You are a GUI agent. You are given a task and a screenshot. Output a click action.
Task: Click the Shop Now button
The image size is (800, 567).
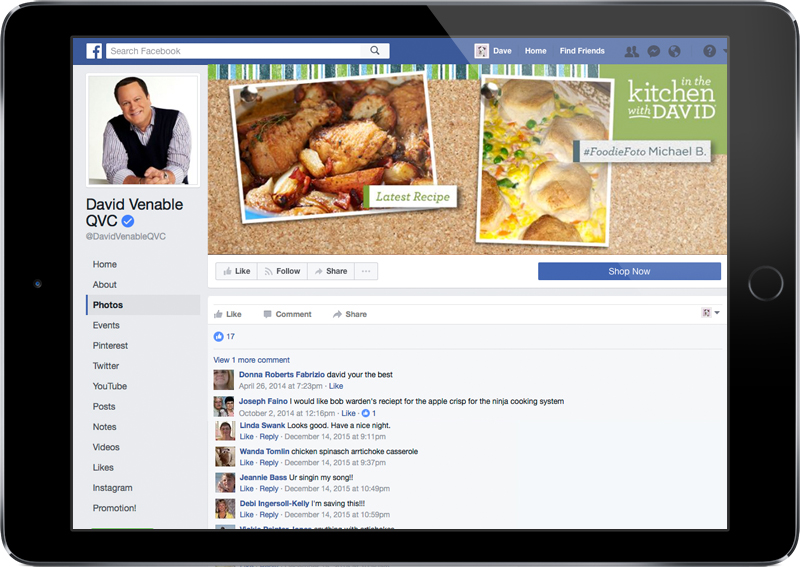(629, 271)
